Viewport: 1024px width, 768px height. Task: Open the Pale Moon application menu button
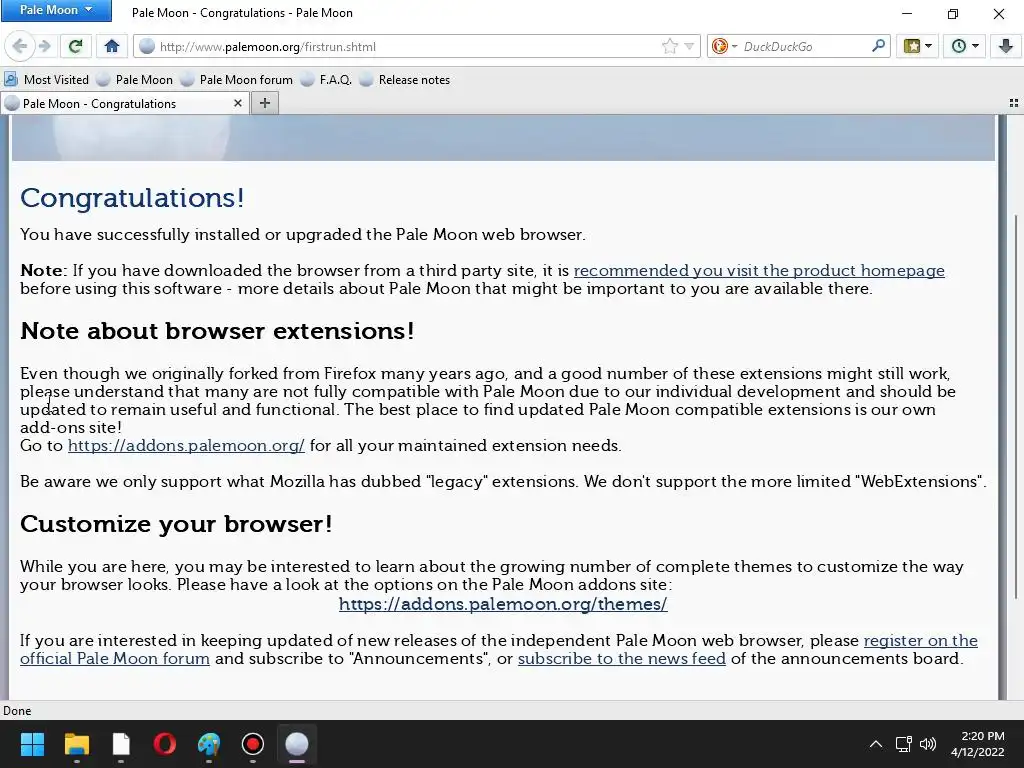coord(56,10)
